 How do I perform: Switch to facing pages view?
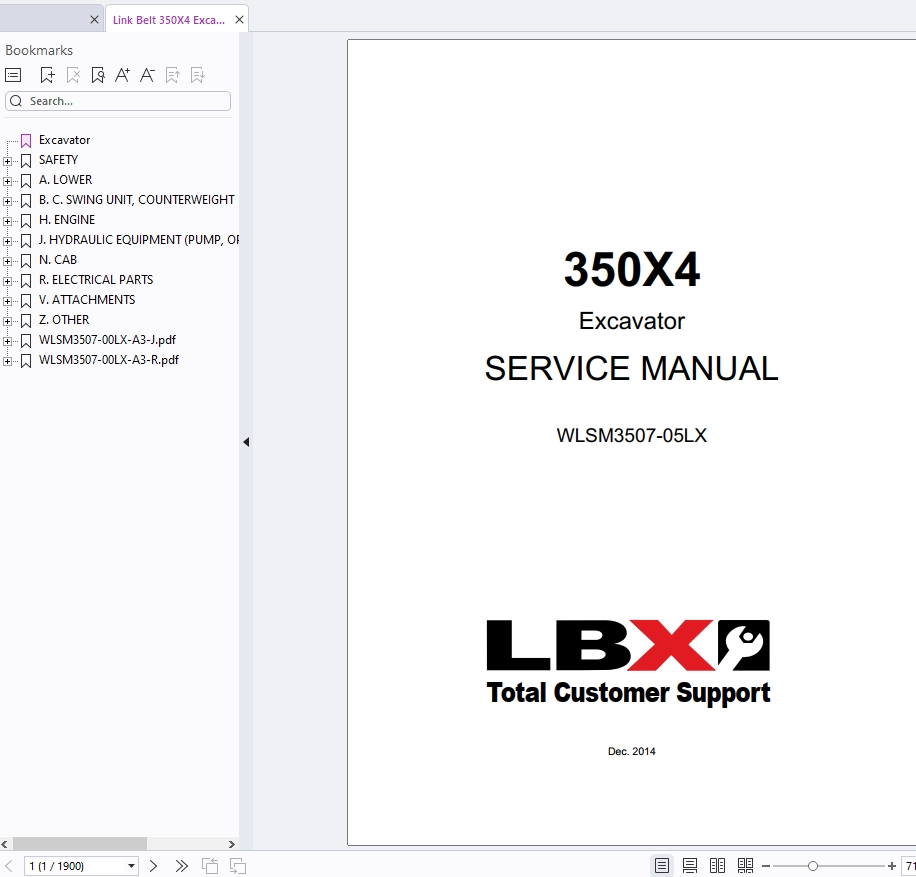pos(717,866)
